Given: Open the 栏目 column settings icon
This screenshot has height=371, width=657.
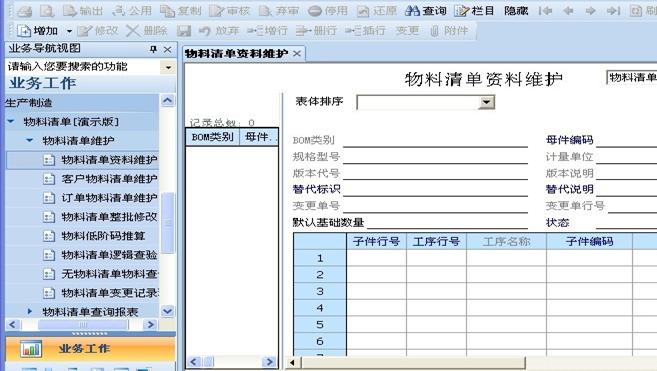Looking at the screenshot, I should (461, 11).
